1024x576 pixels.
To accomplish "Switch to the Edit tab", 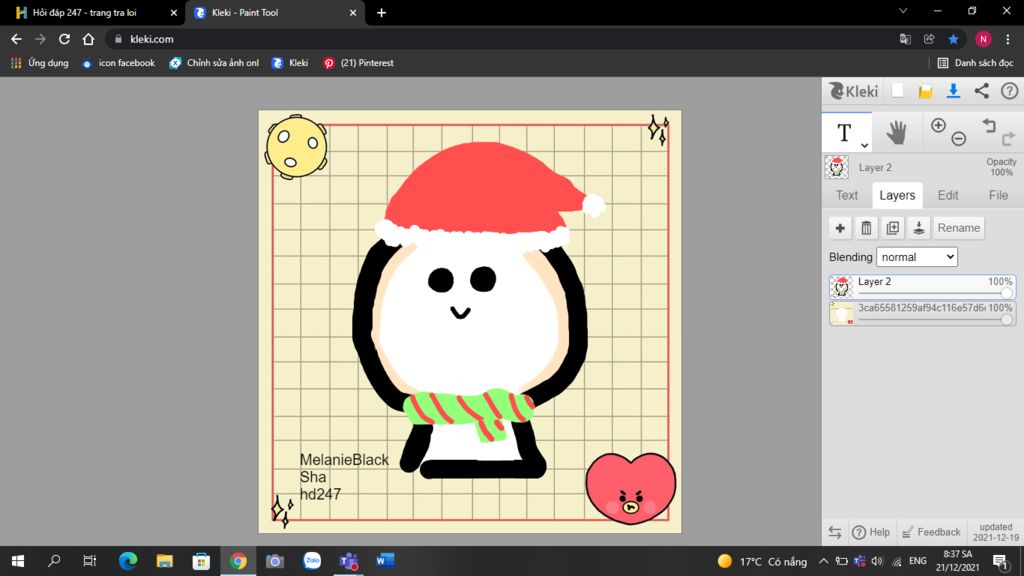I will point(948,195).
